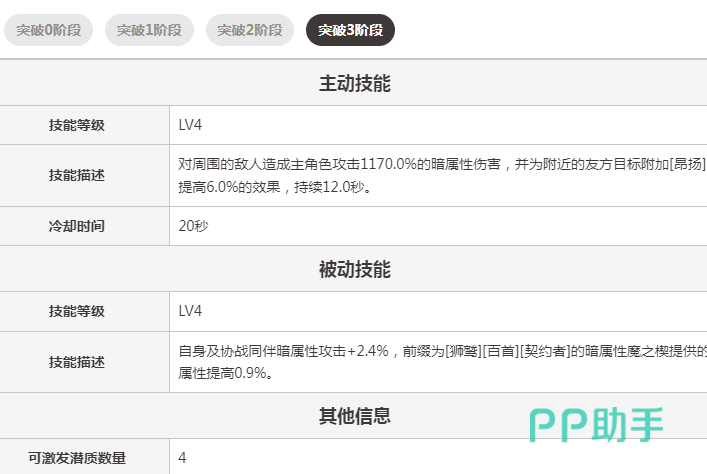Click 技能描述 label in the 被动技能 section

[77, 362]
